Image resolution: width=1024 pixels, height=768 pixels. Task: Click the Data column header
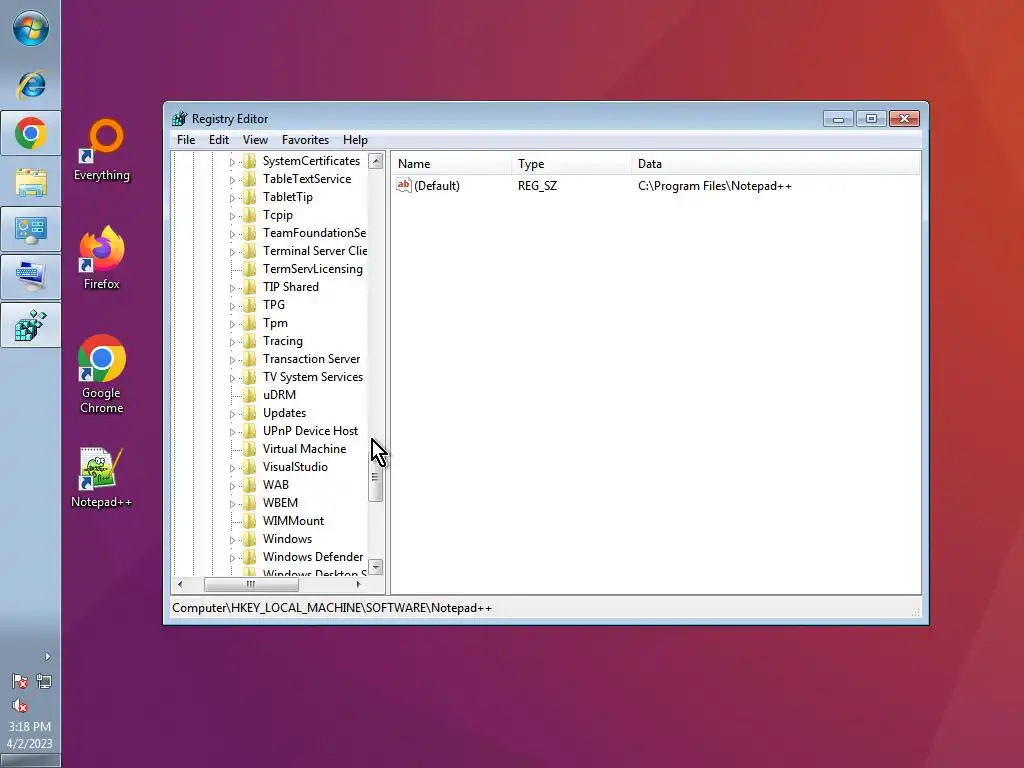[776, 164]
